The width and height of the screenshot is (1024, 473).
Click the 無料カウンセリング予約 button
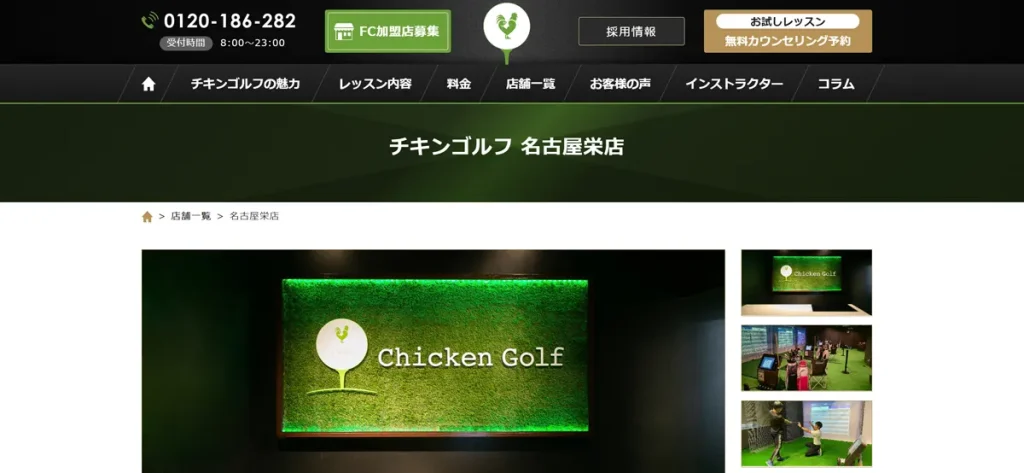[788, 31]
